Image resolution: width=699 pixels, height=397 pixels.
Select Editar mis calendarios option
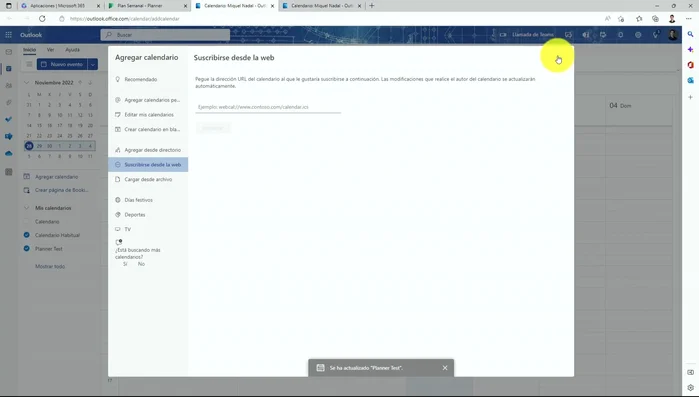pos(148,115)
